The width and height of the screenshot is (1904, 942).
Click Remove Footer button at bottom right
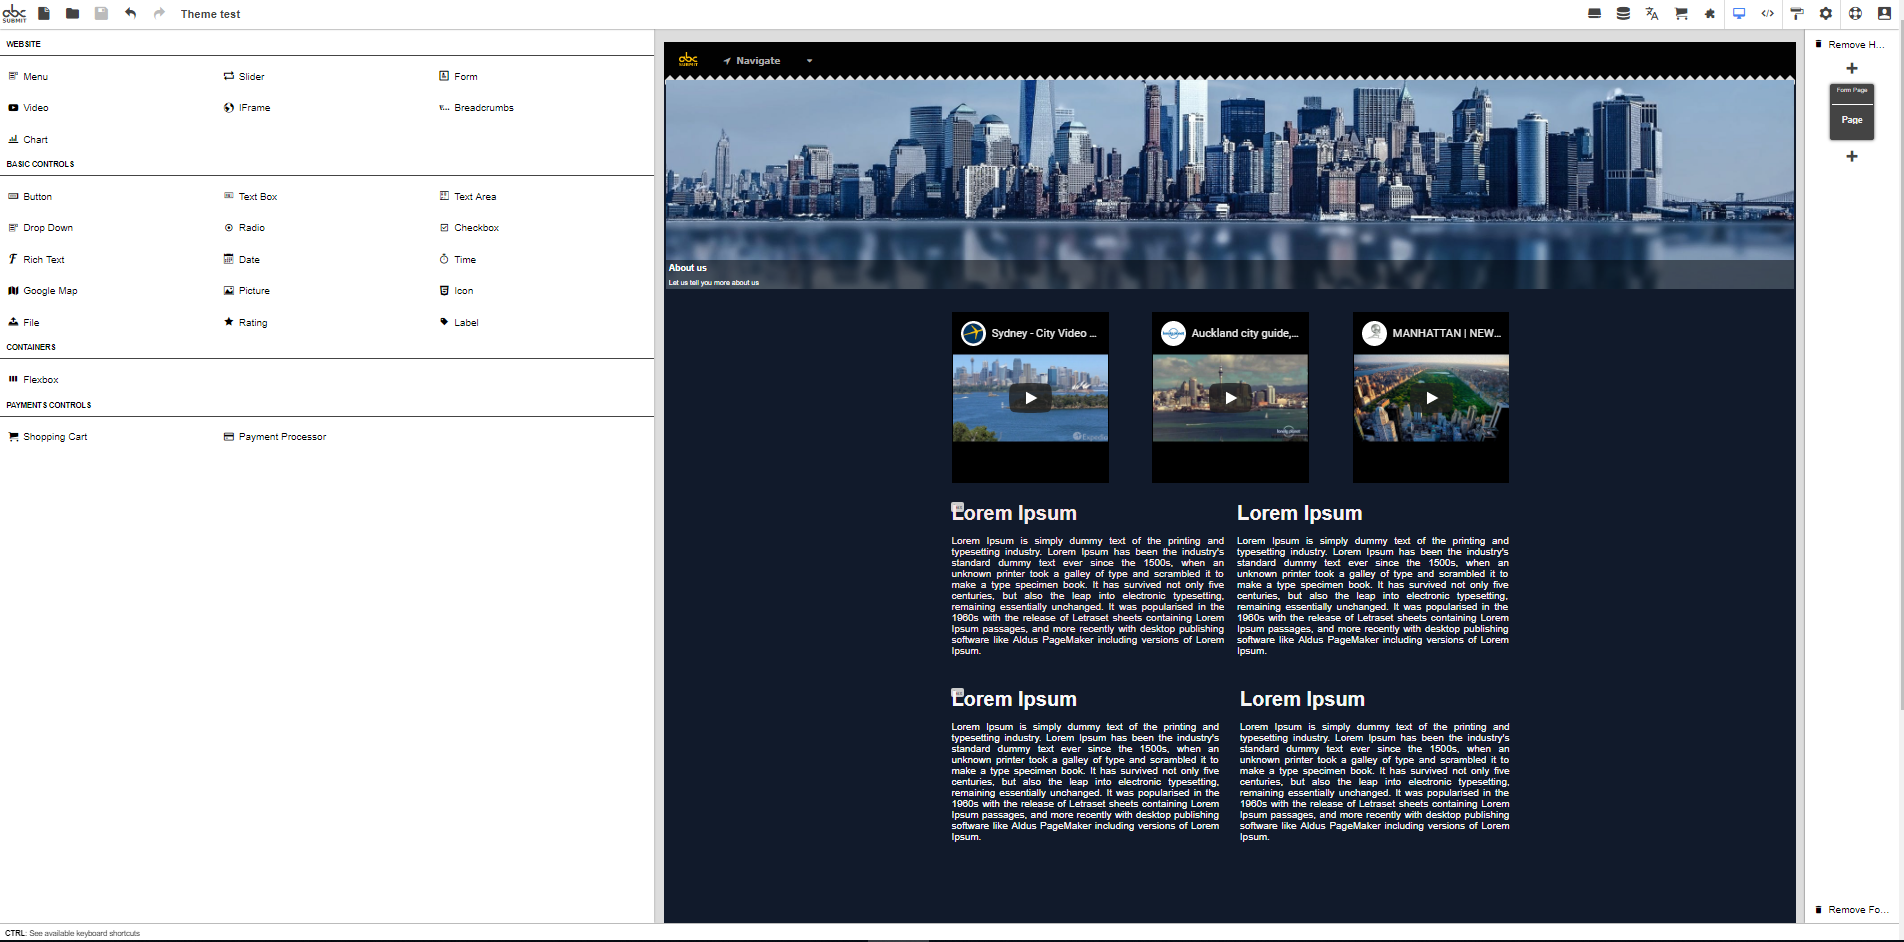(x=1850, y=909)
